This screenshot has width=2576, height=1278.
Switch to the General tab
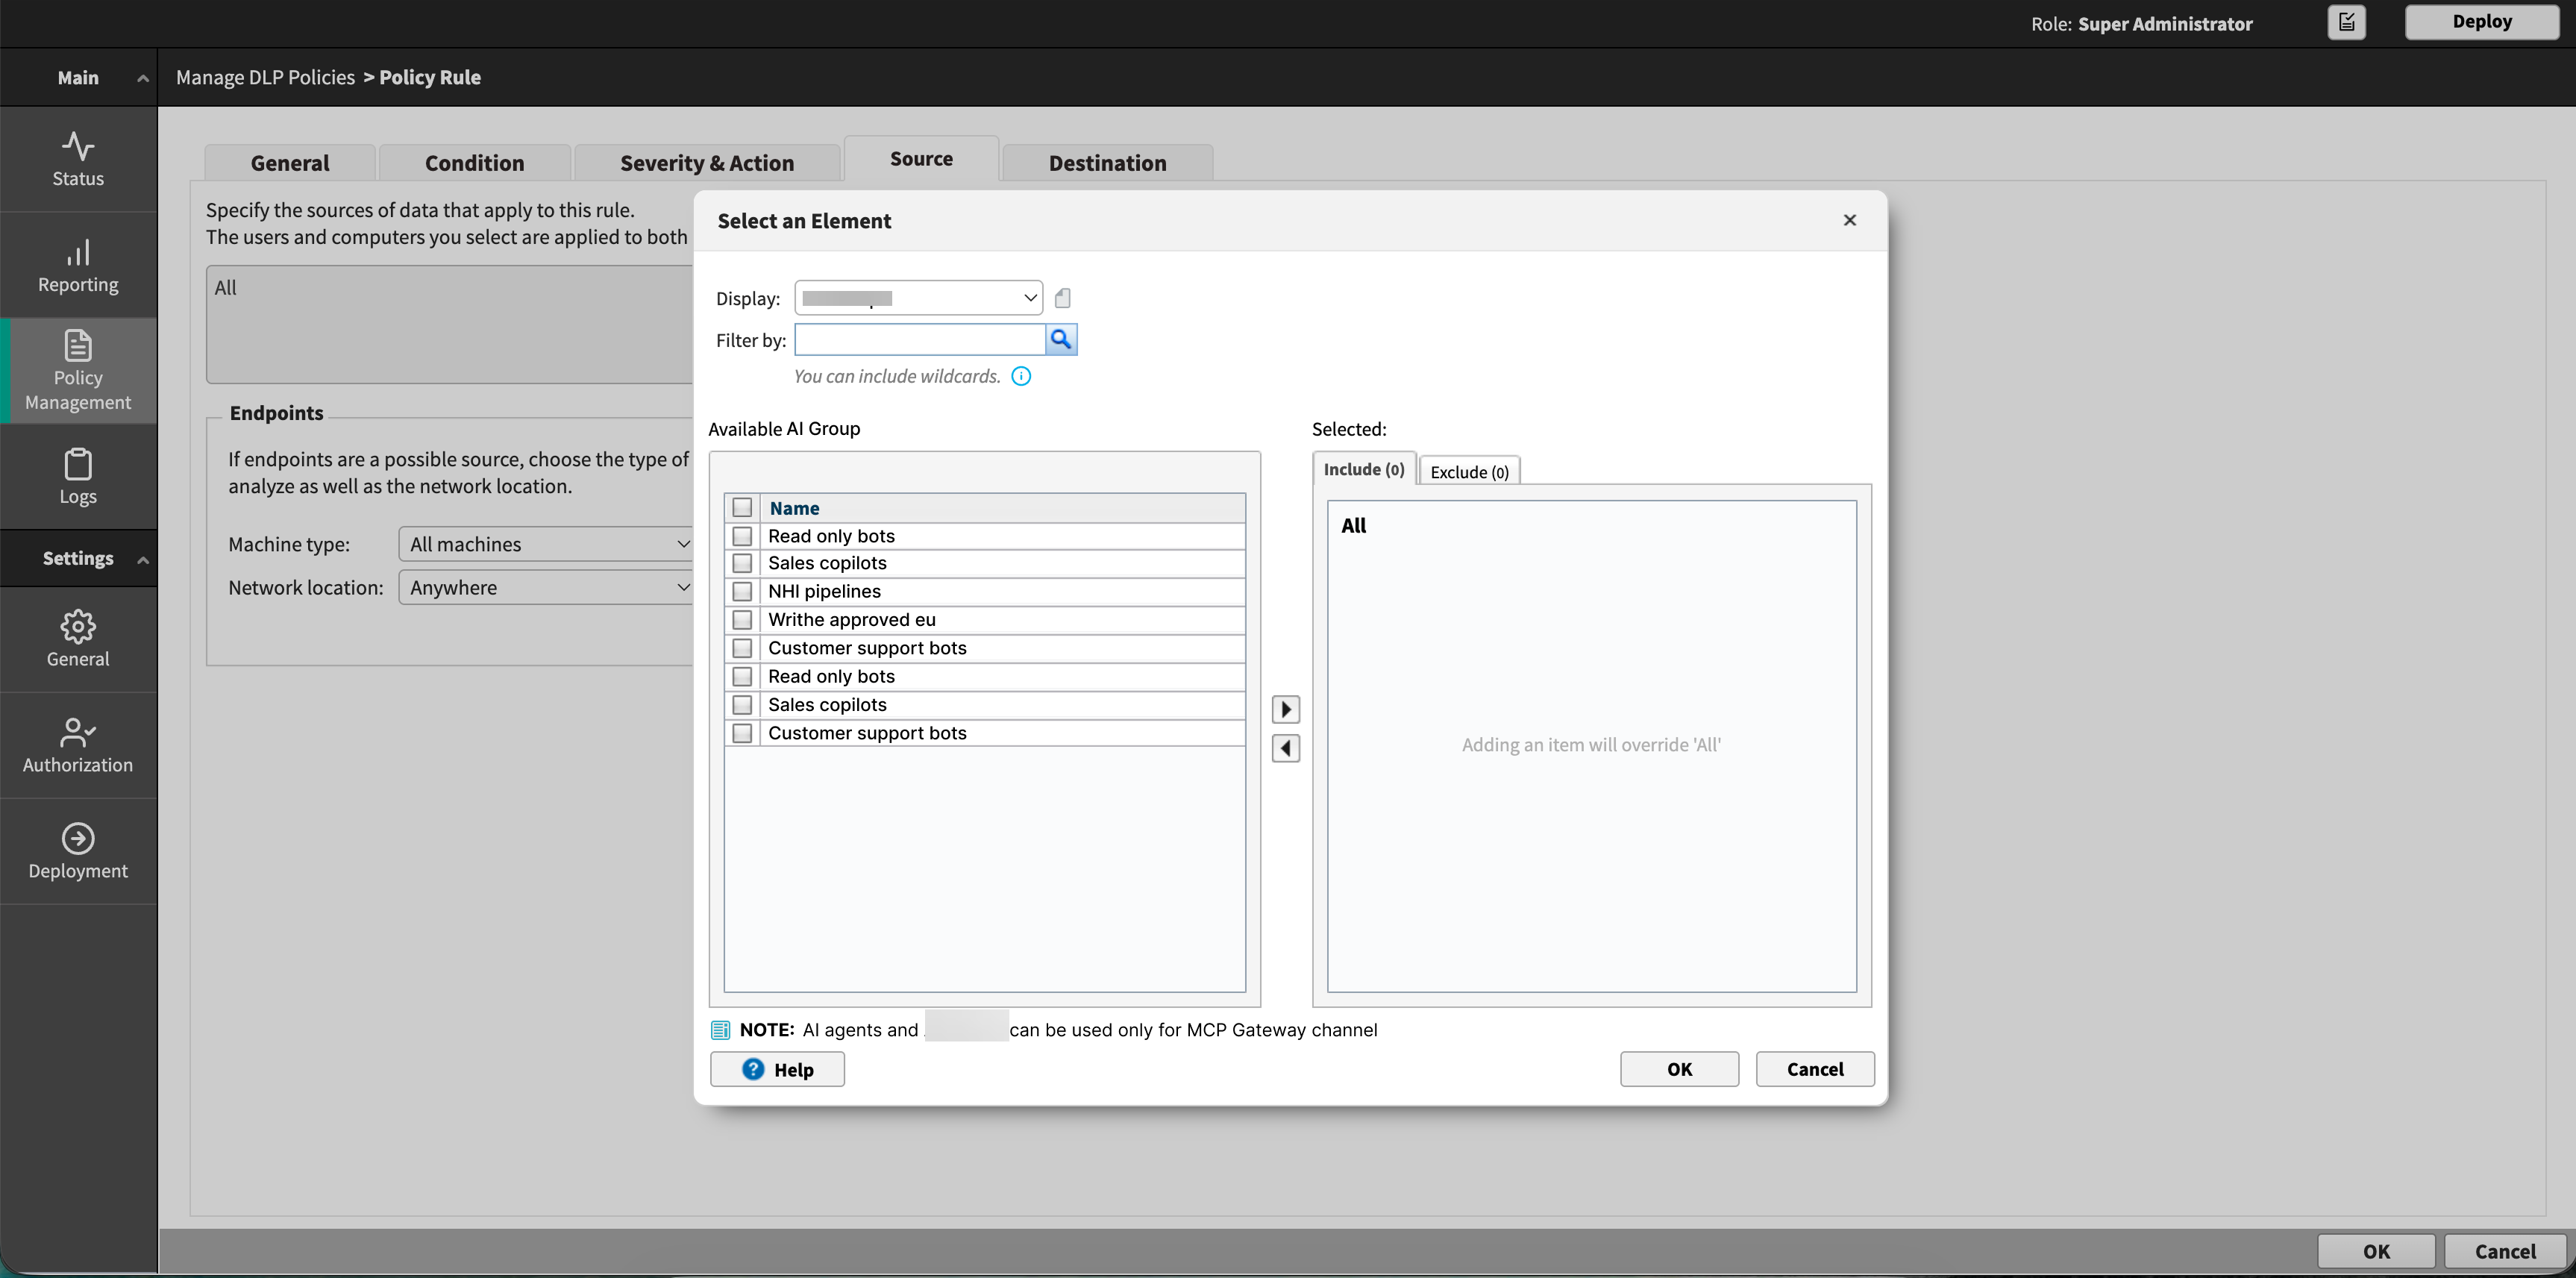pos(290,163)
